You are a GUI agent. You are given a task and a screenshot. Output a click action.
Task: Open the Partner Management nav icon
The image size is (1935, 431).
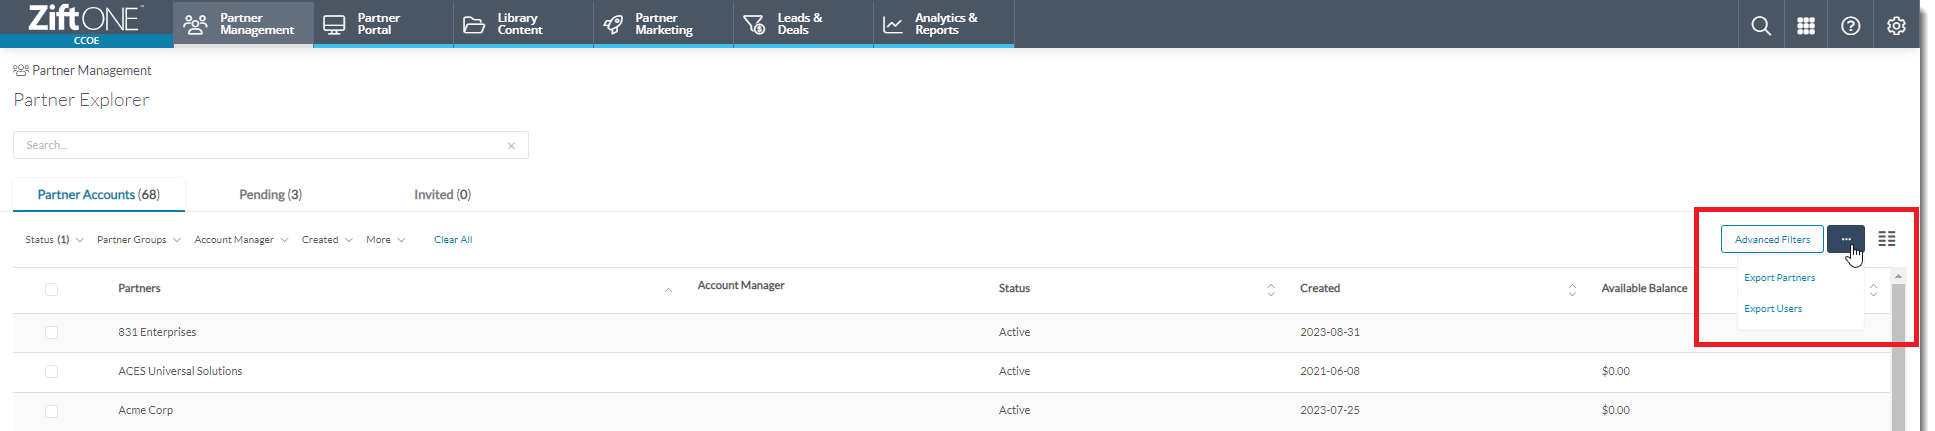point(196,24)
